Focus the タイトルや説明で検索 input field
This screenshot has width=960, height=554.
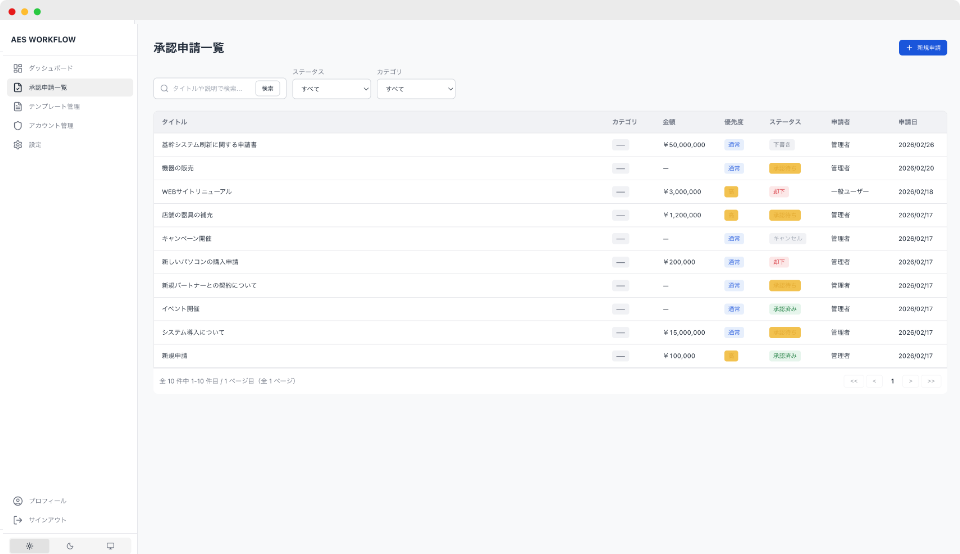tap(212, 89)
